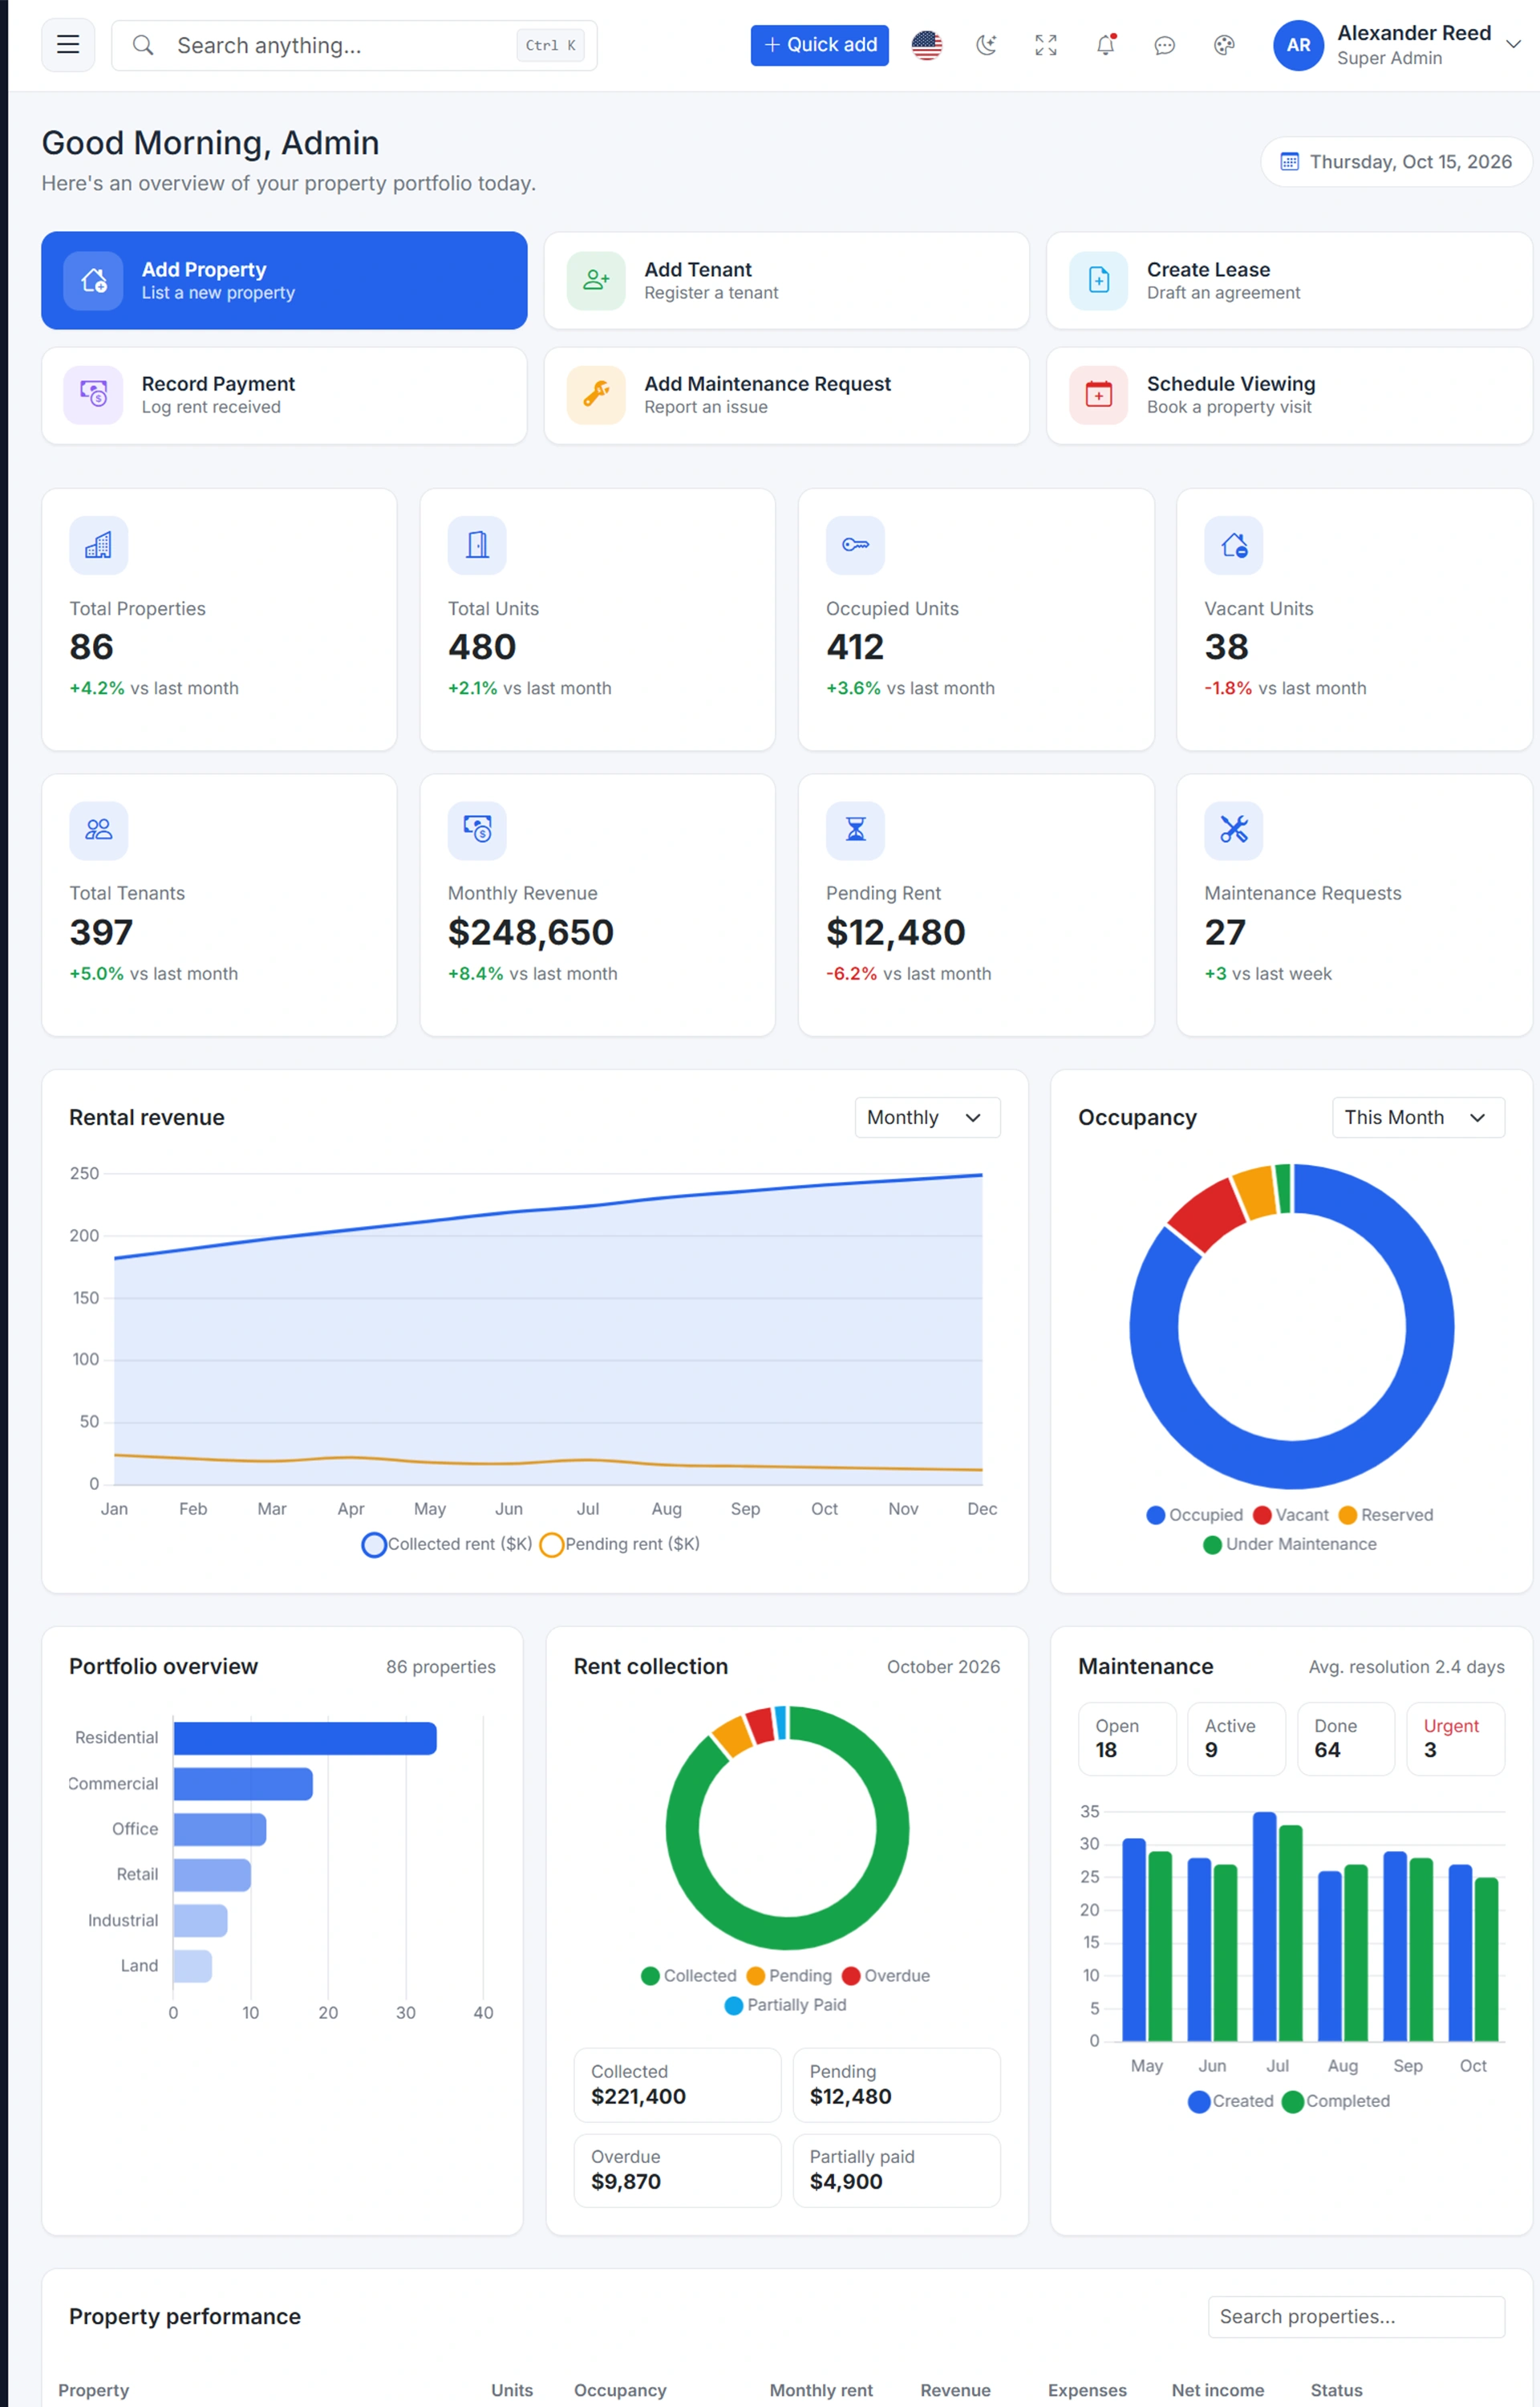Image resolution: width=1540 pixels, height=2407 pixels.
Task: Toggle Under Maintenance legend item
Action: 1290,1544
